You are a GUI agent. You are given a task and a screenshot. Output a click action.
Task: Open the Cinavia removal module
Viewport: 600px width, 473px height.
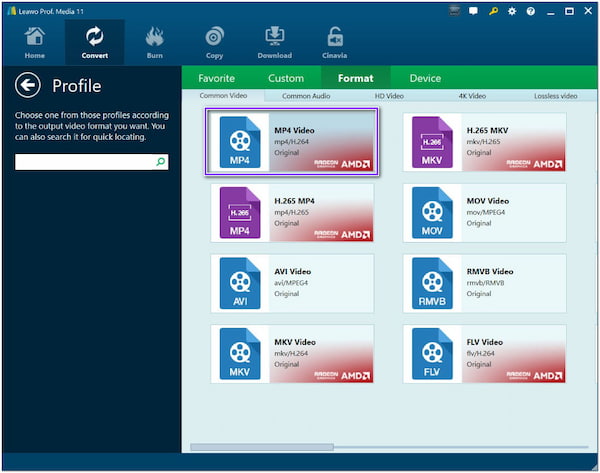(334, 42)
